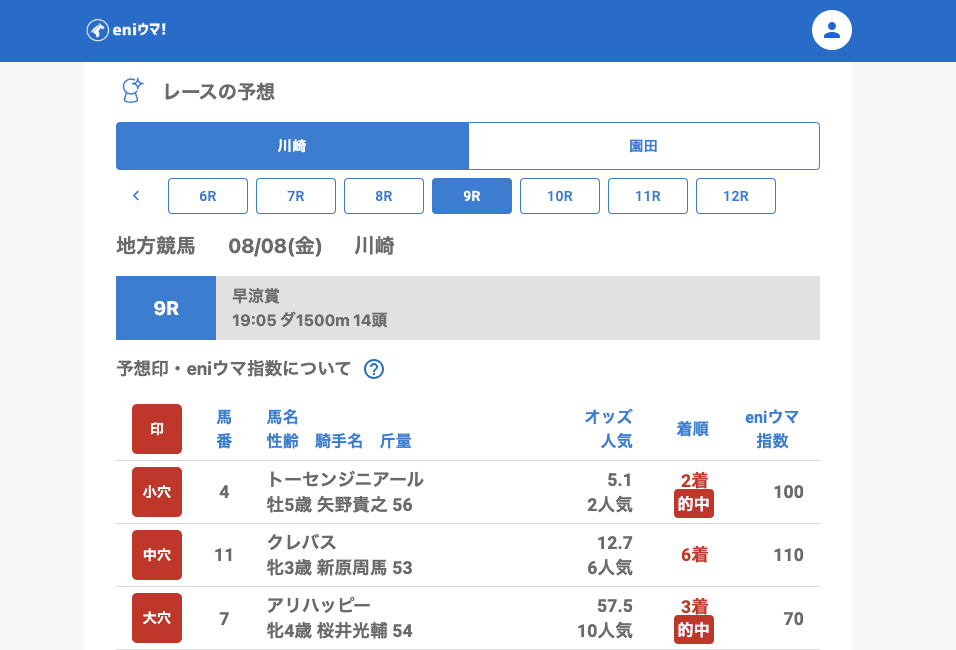The width and height of the screenshot is (956, 650).
Task: Select race 6R
Action: point(208,196)
